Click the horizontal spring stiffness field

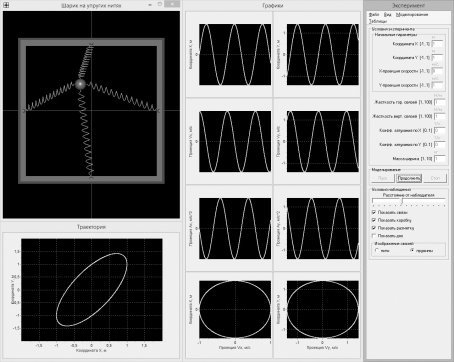point(440,102)
